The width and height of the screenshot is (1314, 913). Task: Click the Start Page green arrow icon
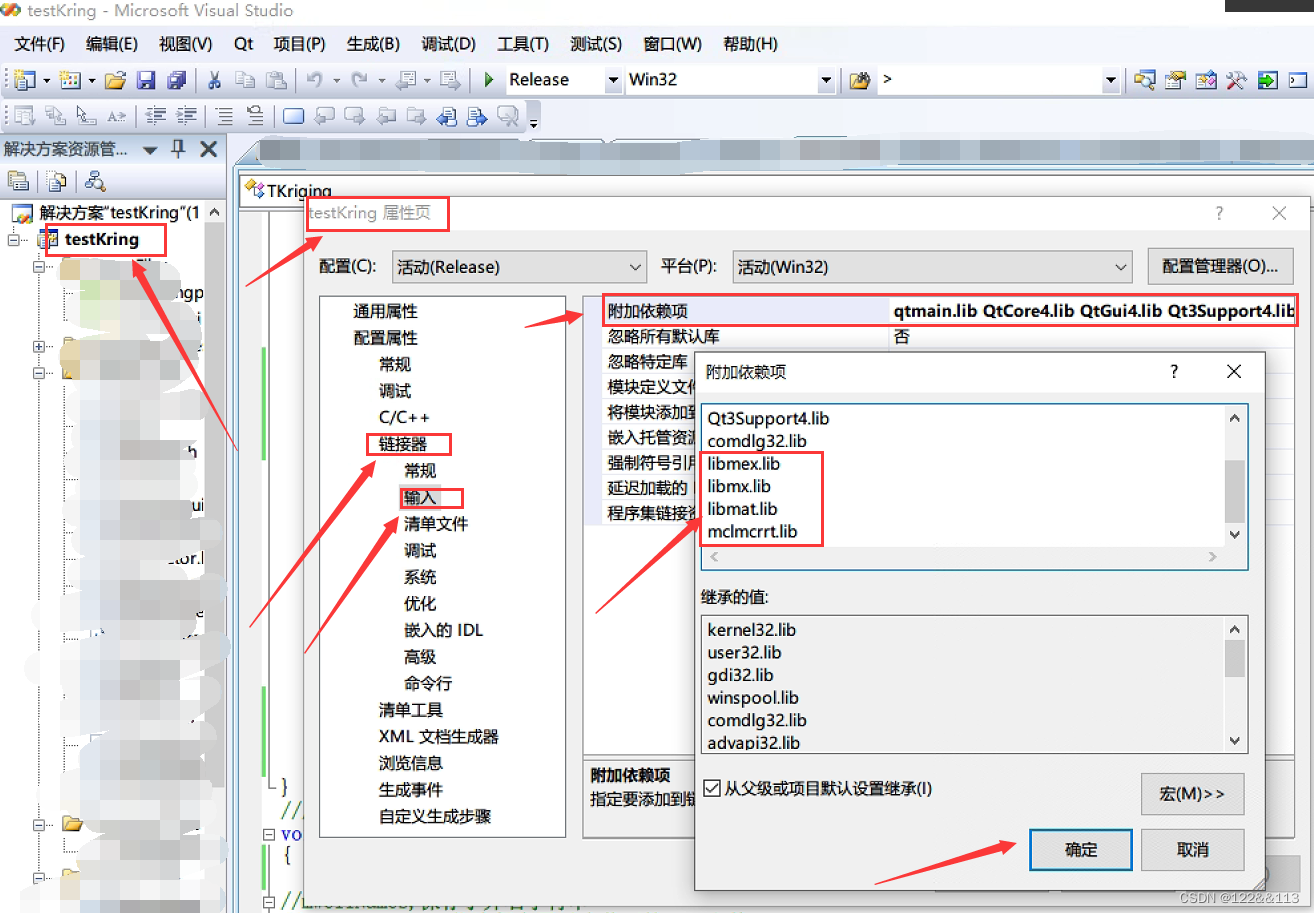coord(1268,80)
